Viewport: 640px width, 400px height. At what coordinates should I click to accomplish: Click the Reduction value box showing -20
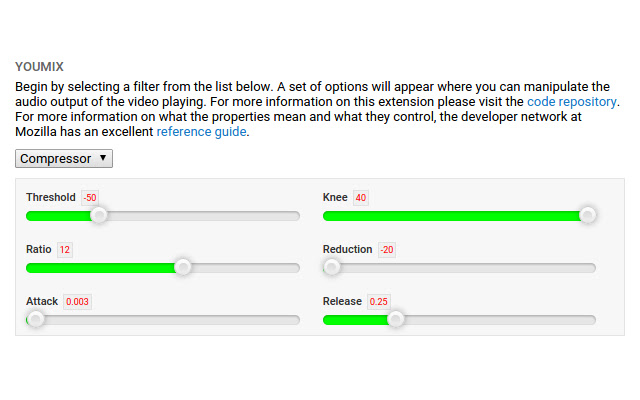[x=387, y=250]
